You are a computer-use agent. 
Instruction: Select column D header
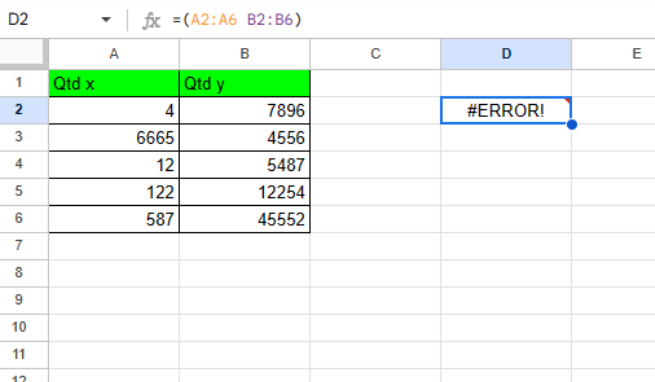pos(506,54)
